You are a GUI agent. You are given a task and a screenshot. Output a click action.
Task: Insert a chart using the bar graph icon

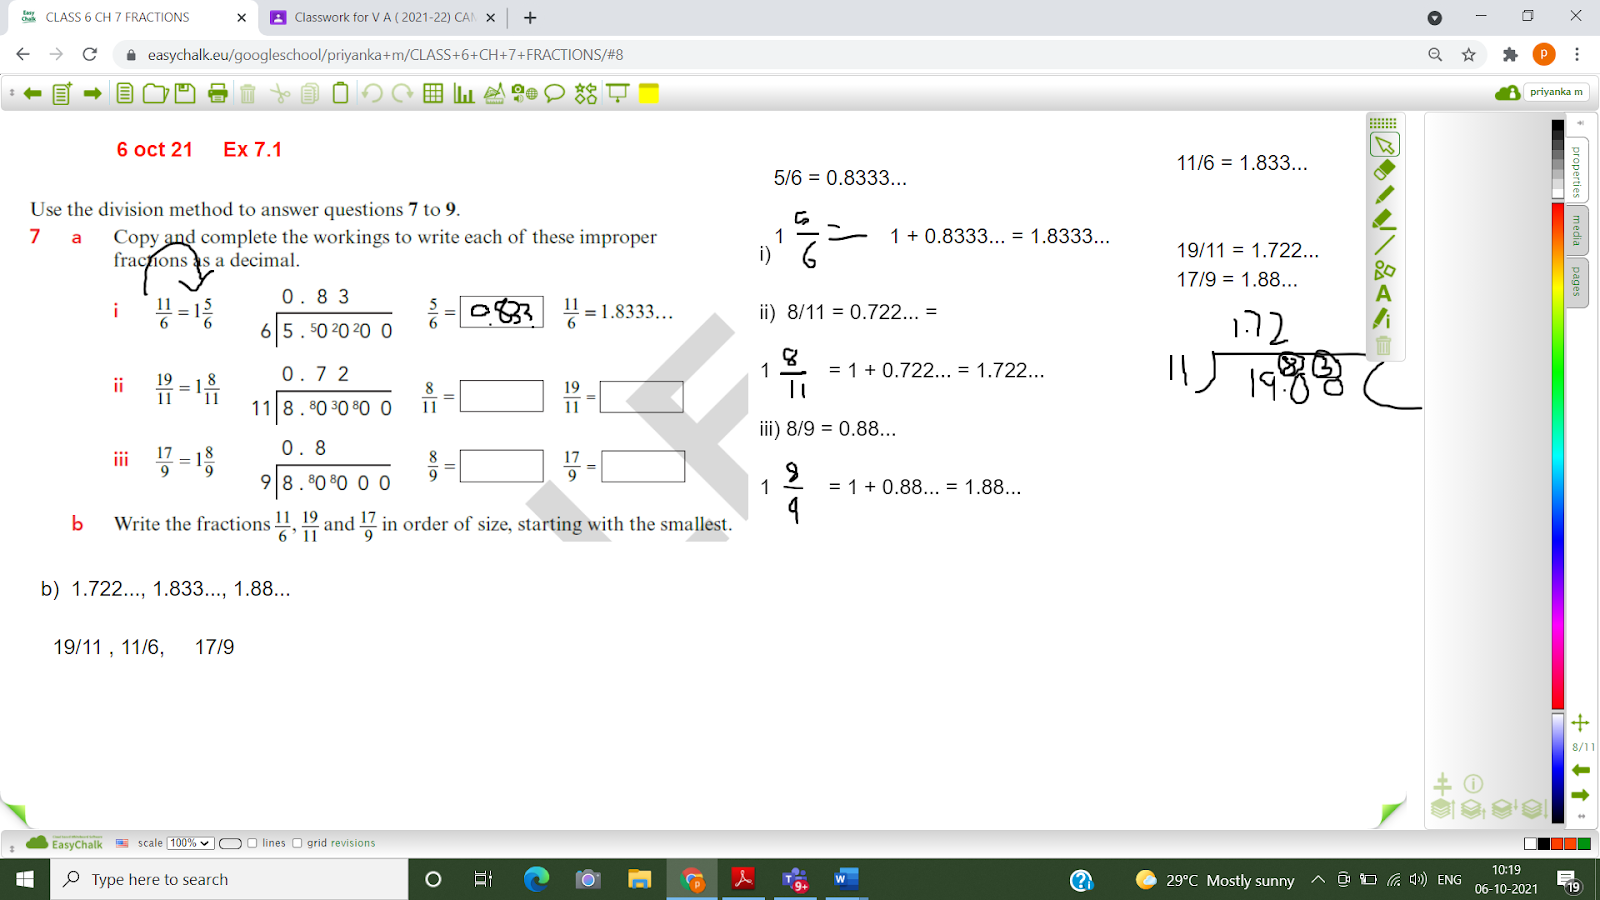[463, 93]
